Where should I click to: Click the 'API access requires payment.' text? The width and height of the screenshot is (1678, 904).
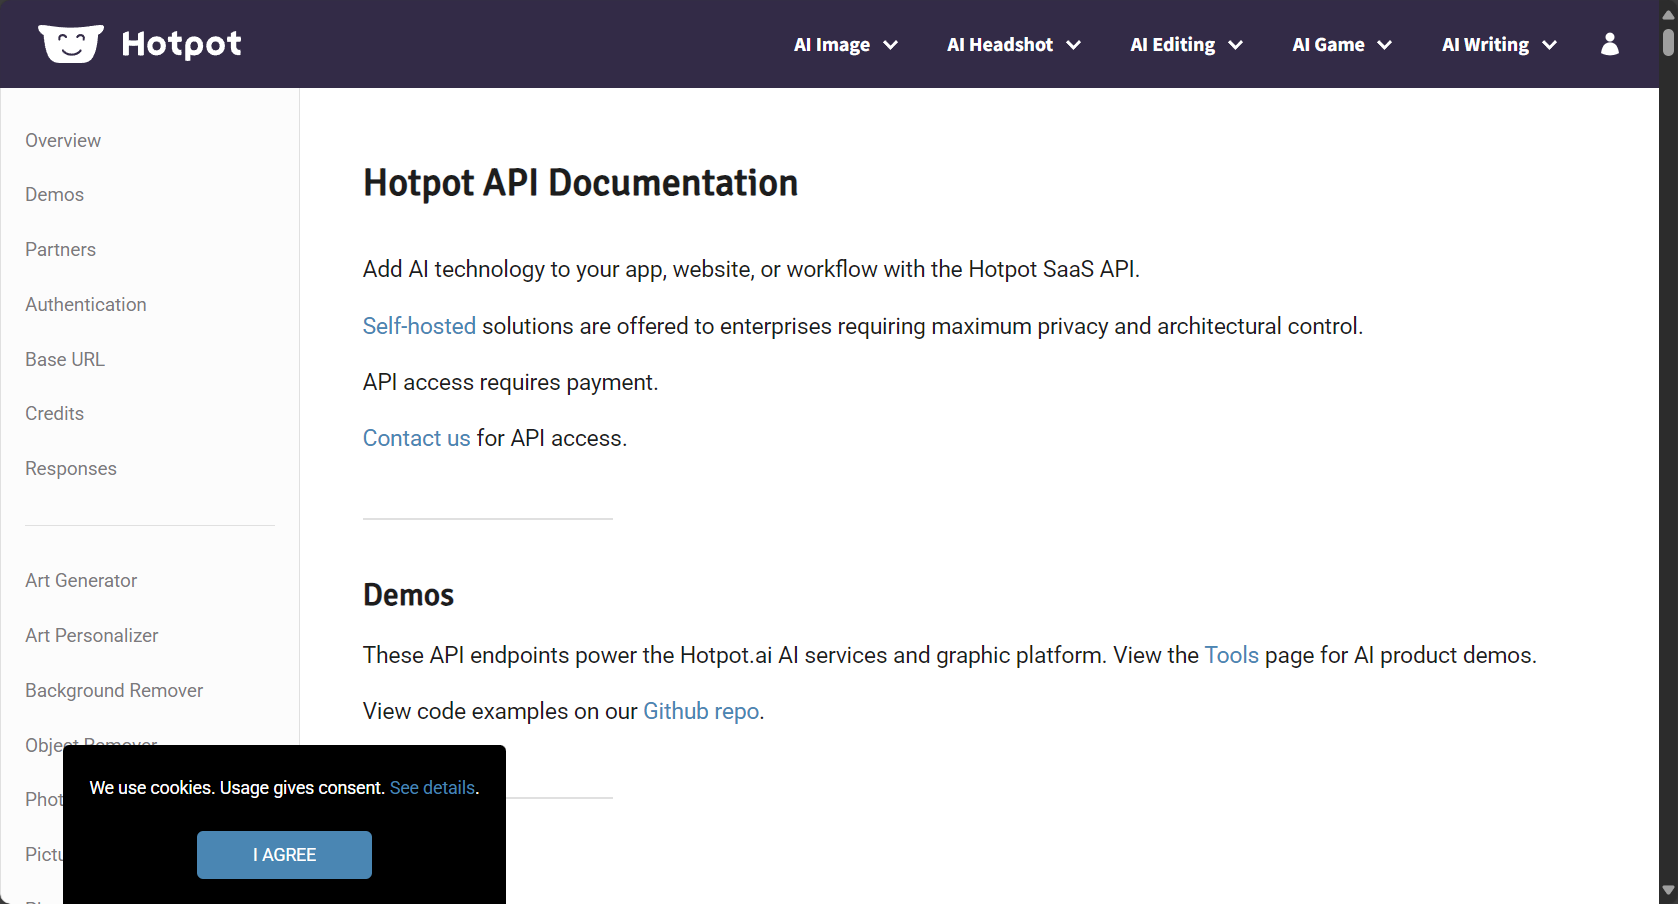(510, 382)
